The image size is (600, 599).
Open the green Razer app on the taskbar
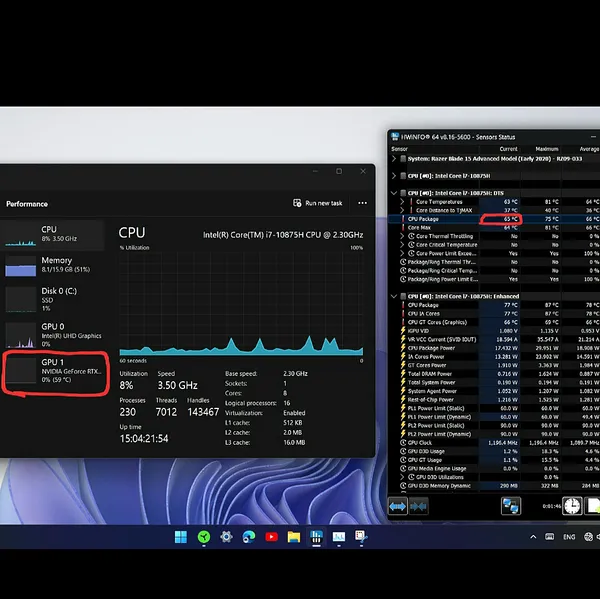click(204, 537)
